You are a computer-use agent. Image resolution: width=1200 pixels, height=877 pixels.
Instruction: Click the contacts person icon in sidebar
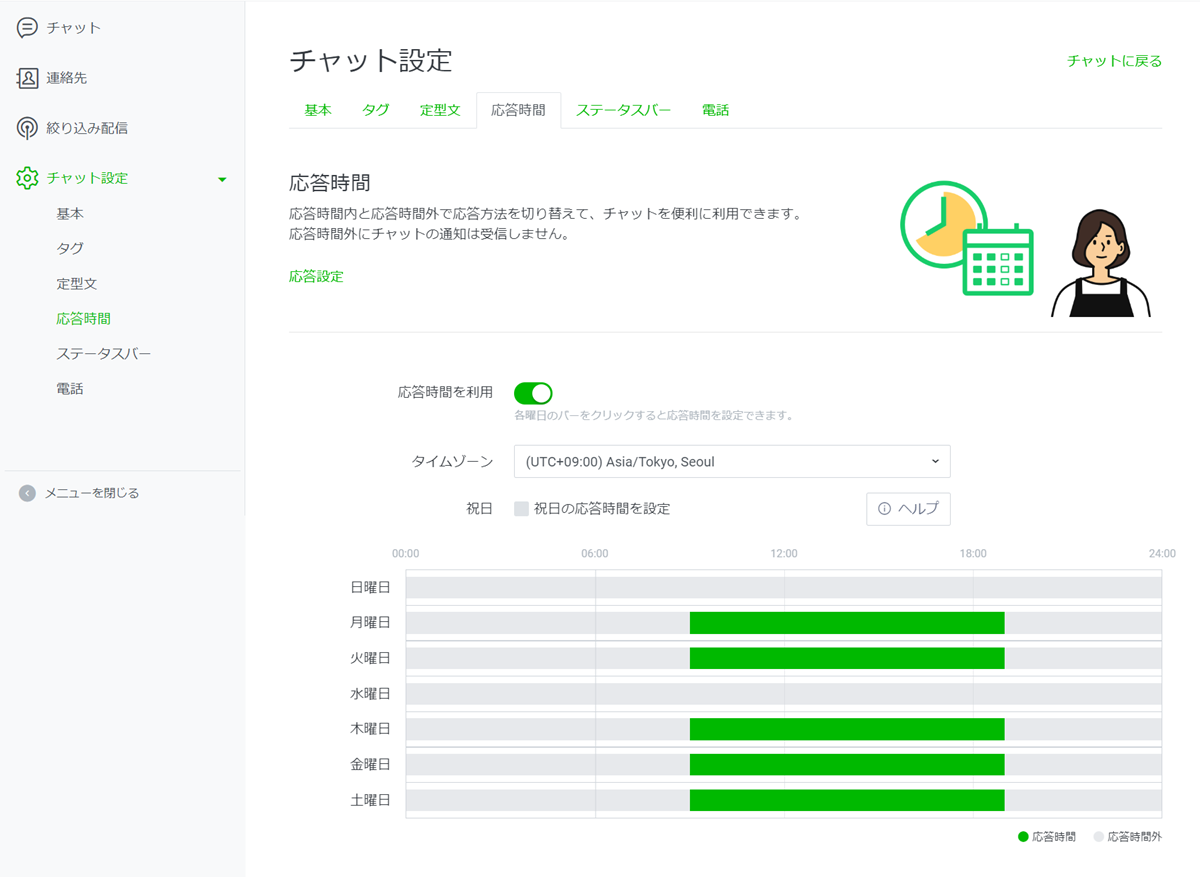(x=27, y=78)
